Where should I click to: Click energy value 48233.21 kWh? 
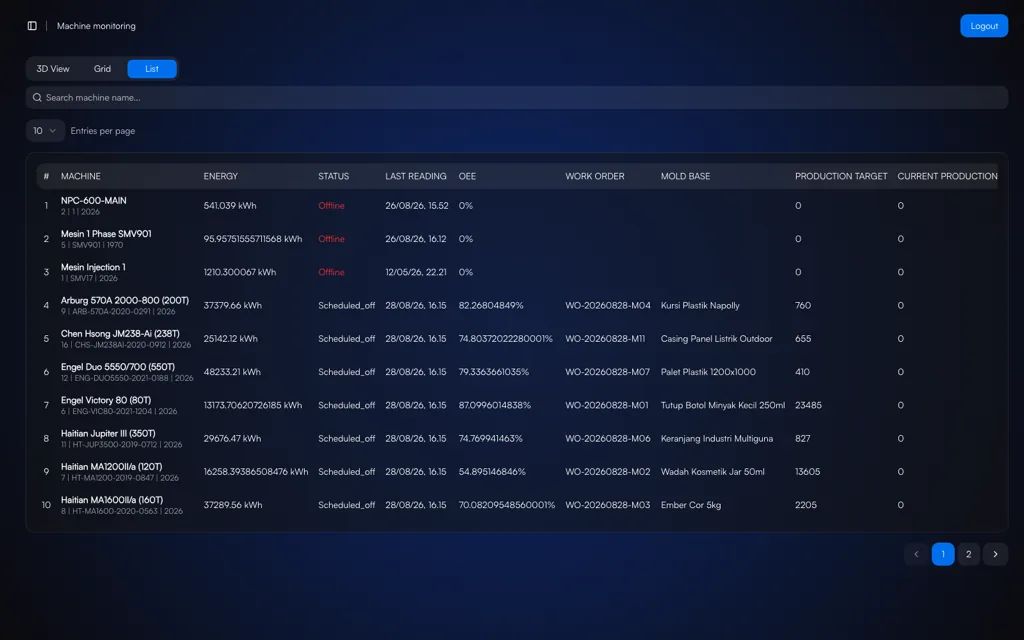pyautogui.click(x=232, y=372)
